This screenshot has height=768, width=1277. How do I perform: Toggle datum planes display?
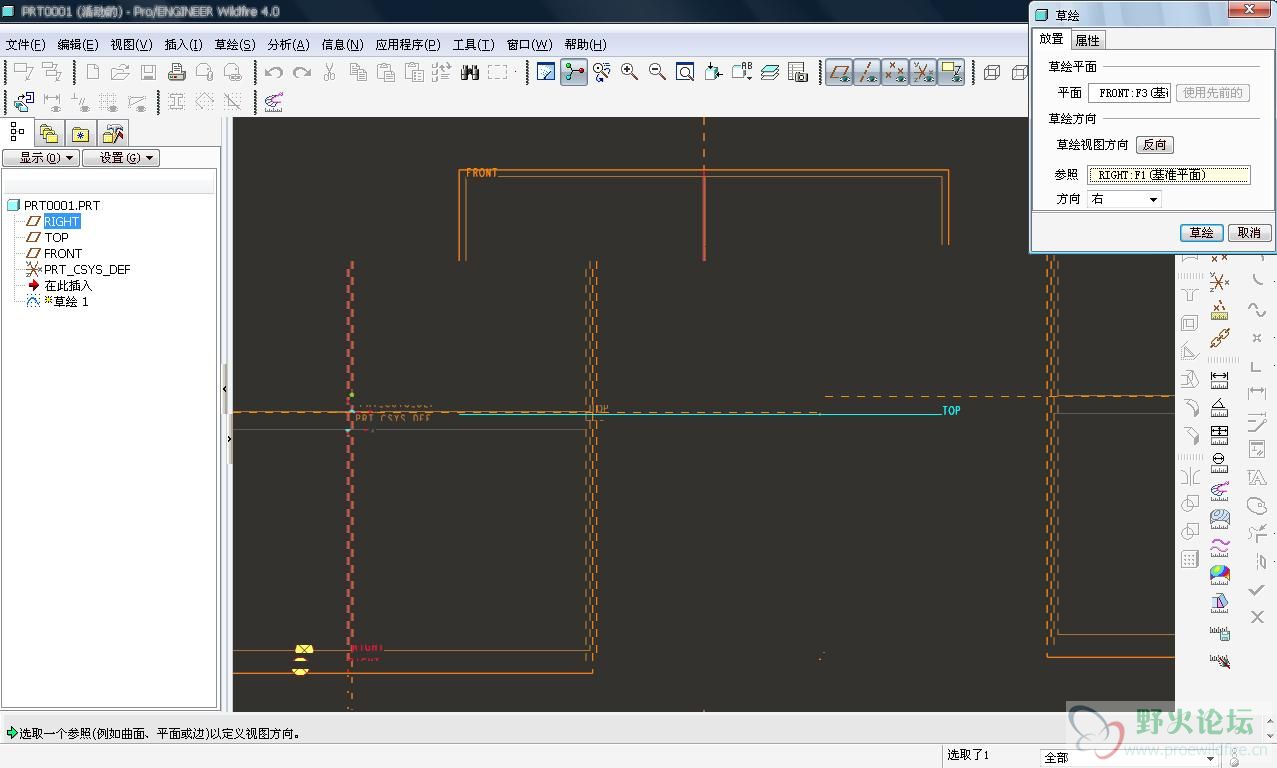[x=839, y=72]
